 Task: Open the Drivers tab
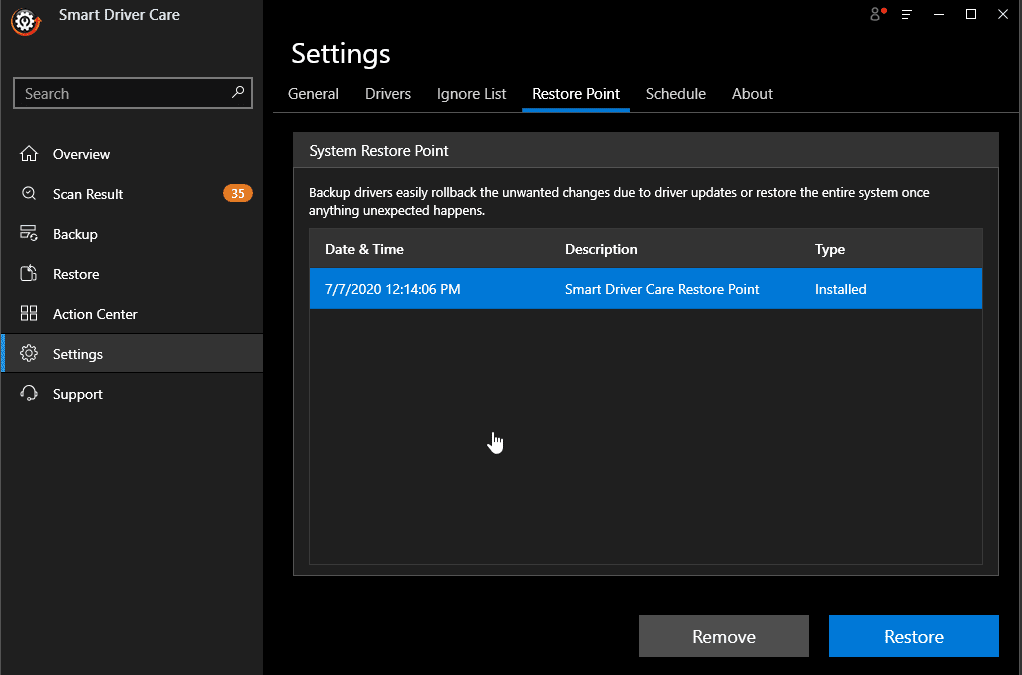click(388, 94)
